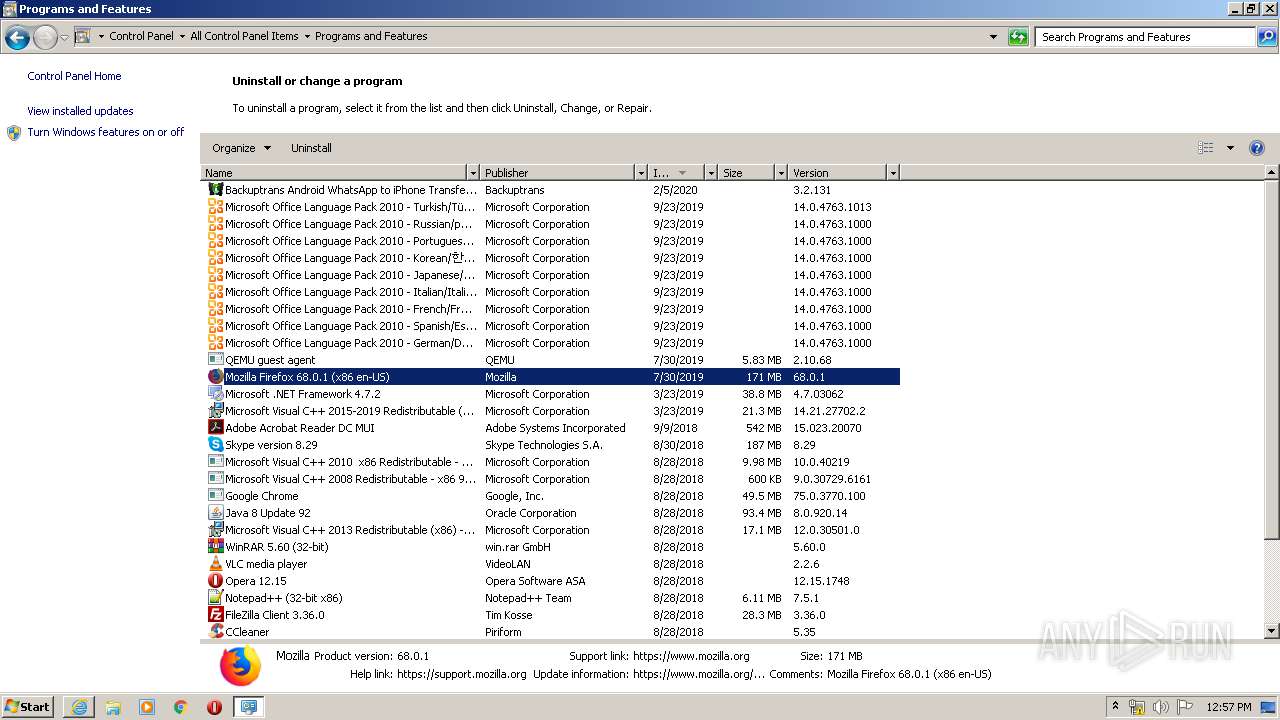1280x720 pixels.
Task: Open Turn Windows features on or off
Action: point(105,132)
